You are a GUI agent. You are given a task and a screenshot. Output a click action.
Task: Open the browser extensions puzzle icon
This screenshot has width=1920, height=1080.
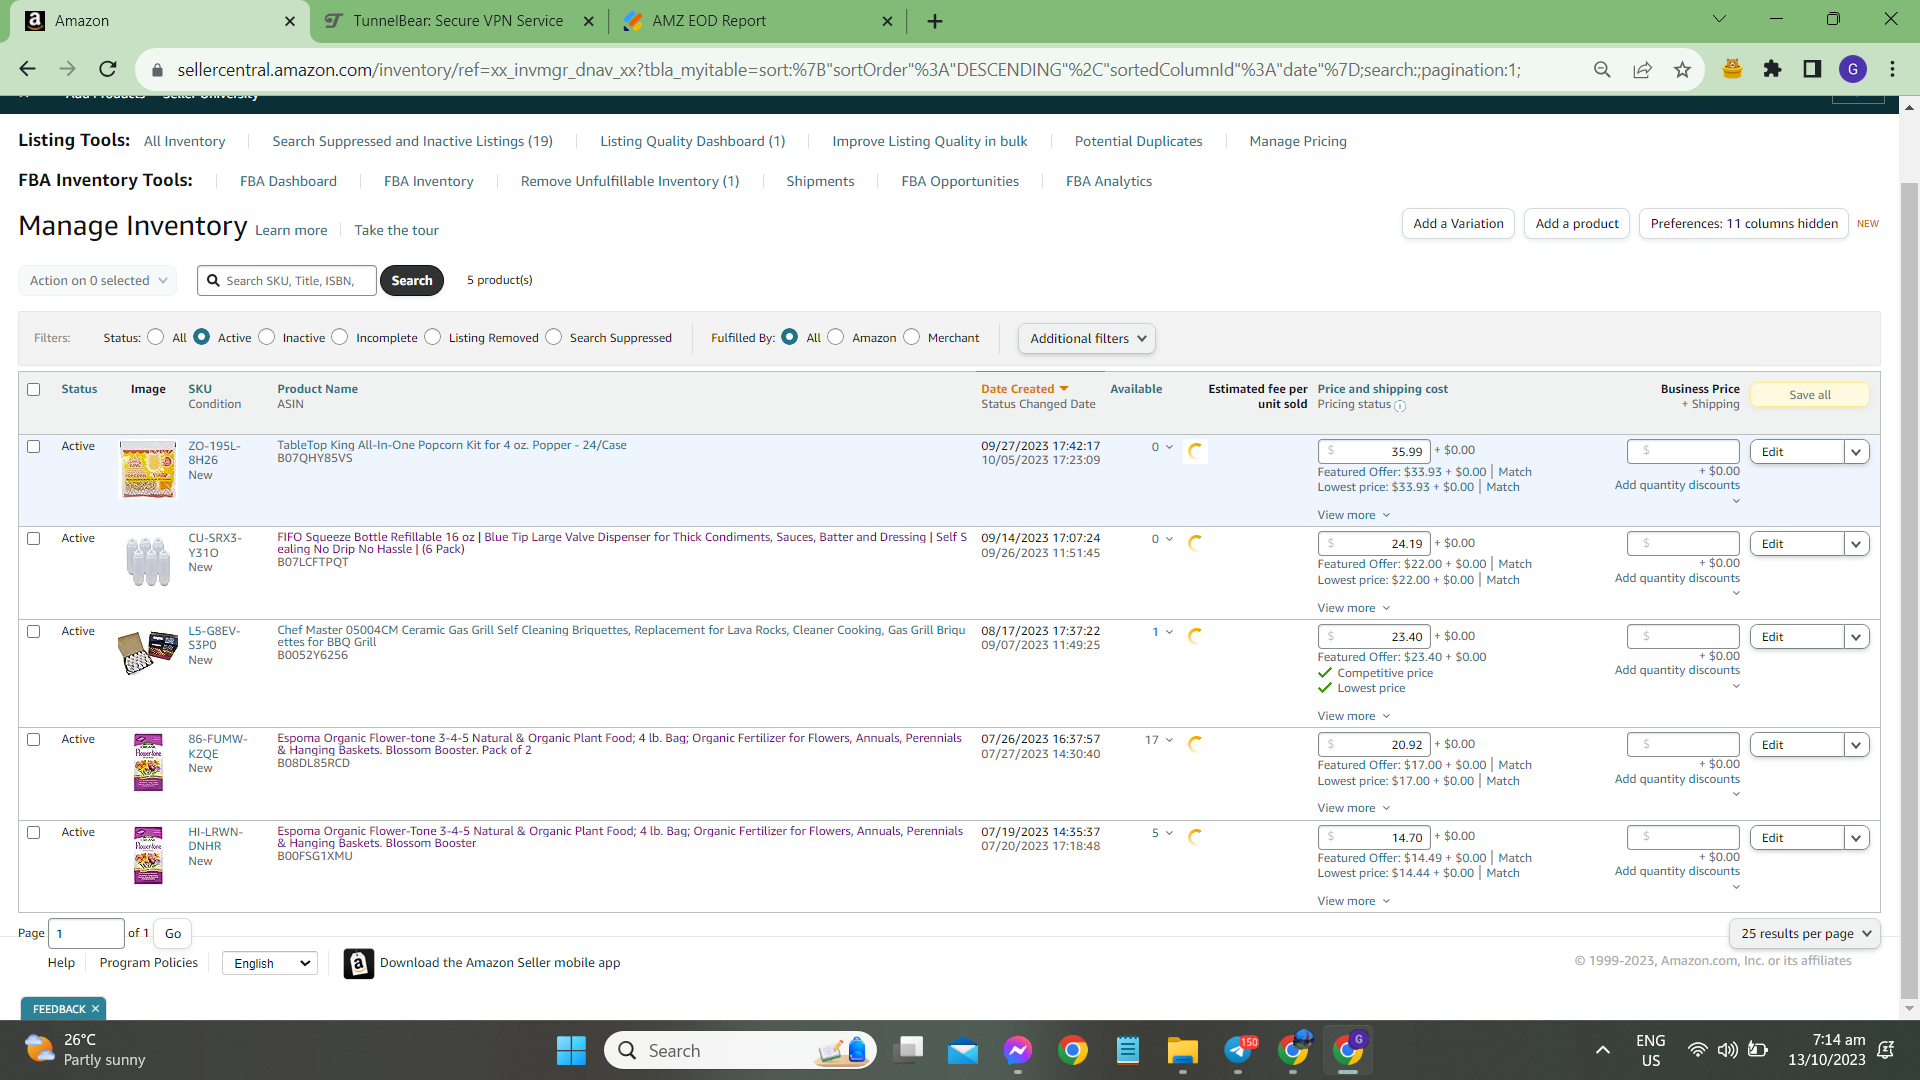tap(1772, 69)
